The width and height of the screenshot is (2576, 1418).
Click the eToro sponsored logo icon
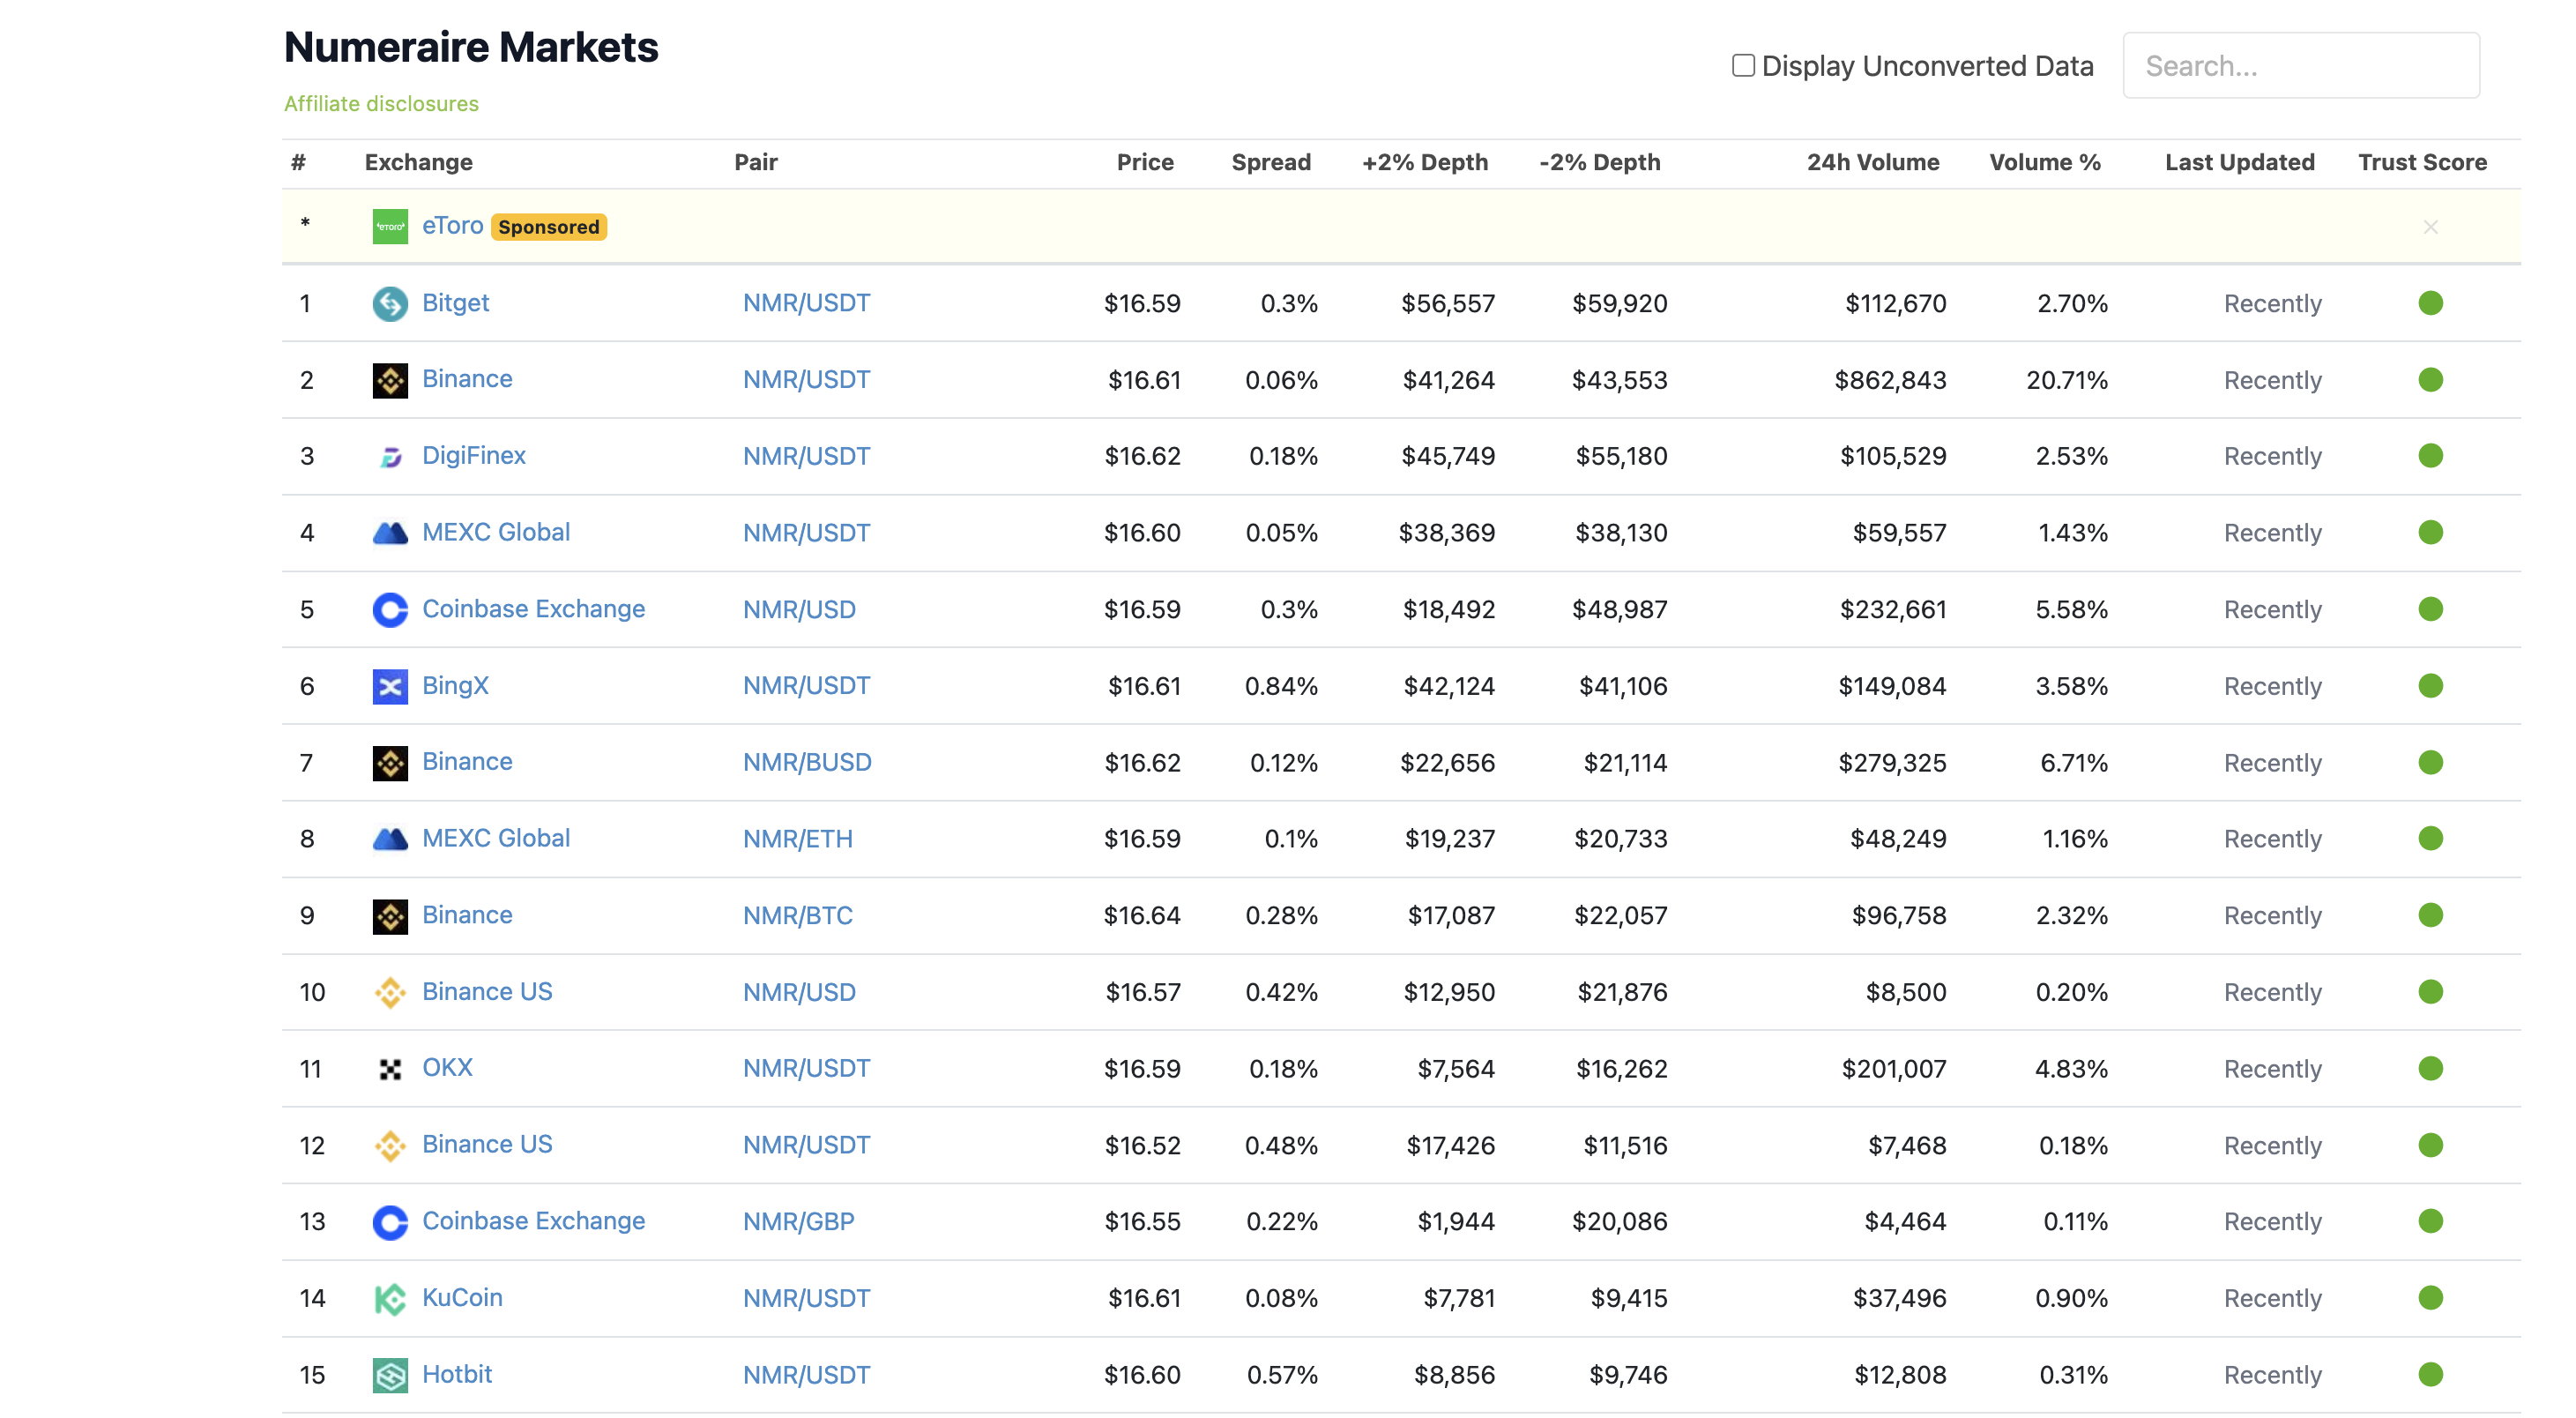[x=390, y=226]
